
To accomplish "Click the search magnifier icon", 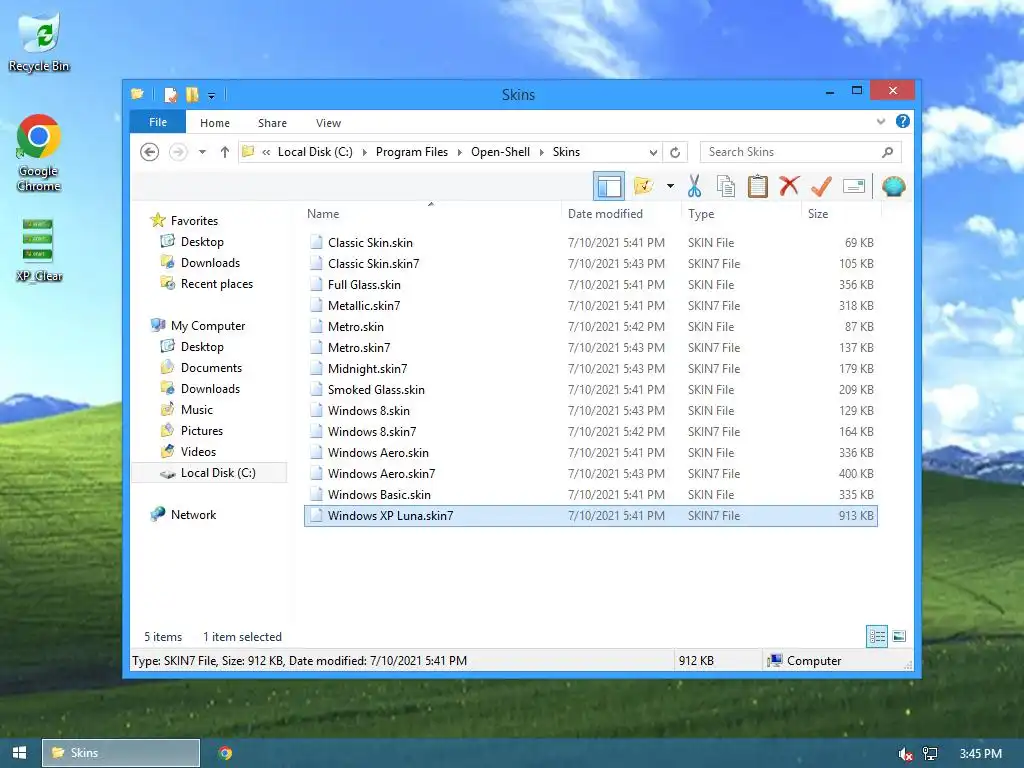I will 888,152.
